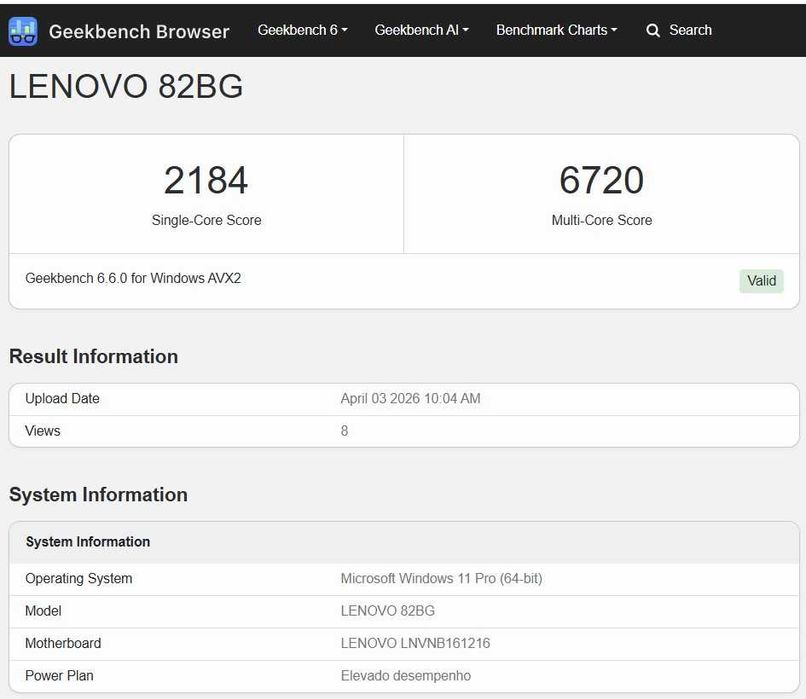Image resolution: width=806 pixels, height=699 pixels.
Task: Click the April 03 2026 10:04 AM value
Action: pos(410,398)
